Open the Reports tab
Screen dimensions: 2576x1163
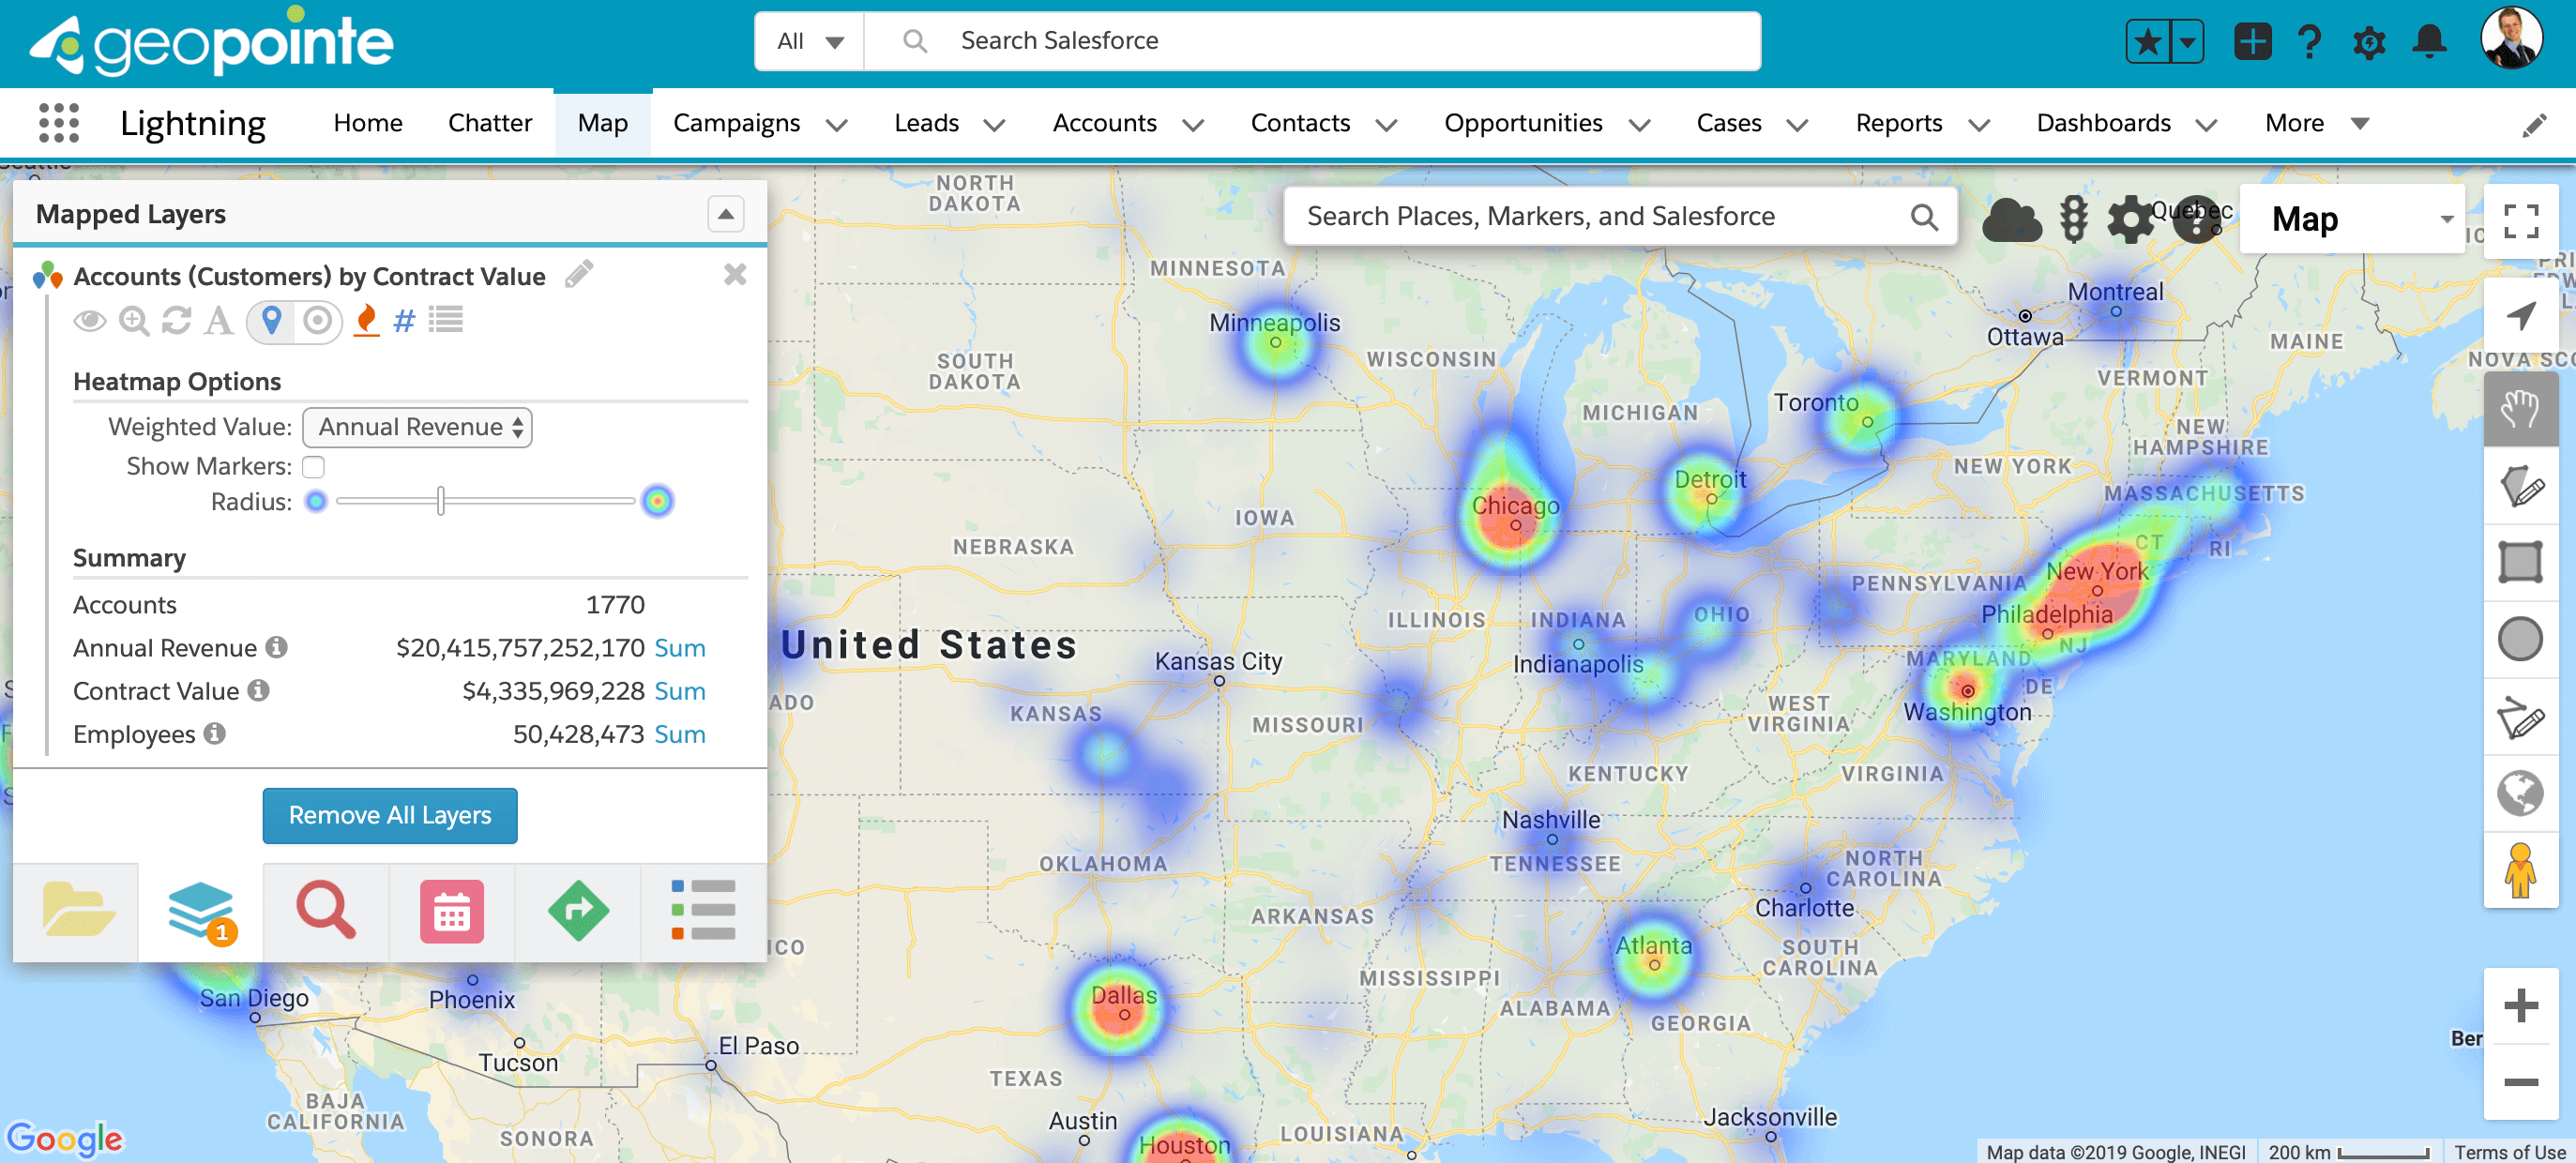point(1899,123)
